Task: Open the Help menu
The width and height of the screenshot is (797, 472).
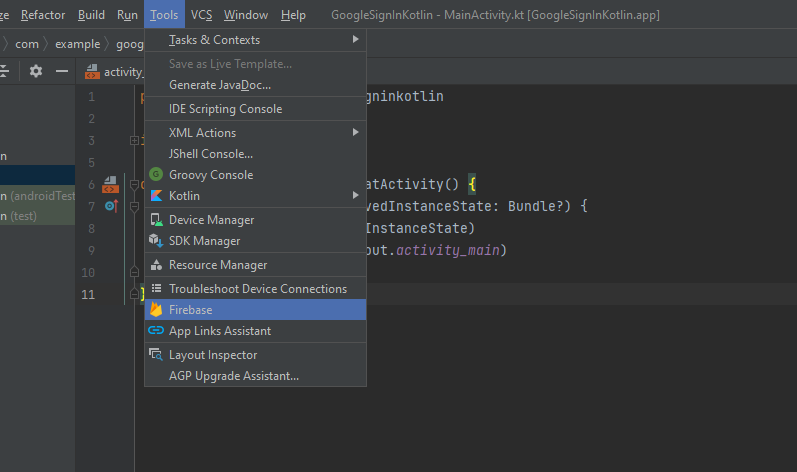Action: pyautogui.click(x=293, y=15)
